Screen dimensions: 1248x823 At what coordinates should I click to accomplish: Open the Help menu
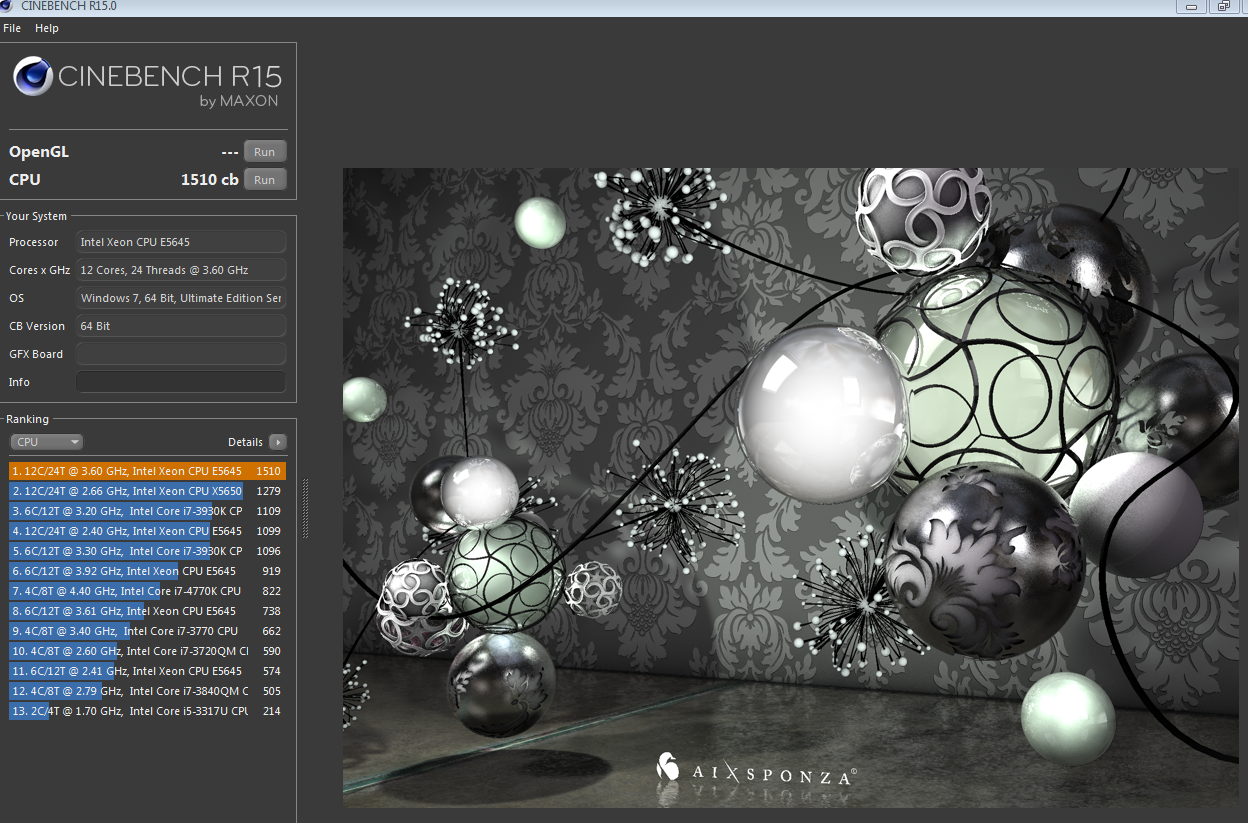pos(47,28)
